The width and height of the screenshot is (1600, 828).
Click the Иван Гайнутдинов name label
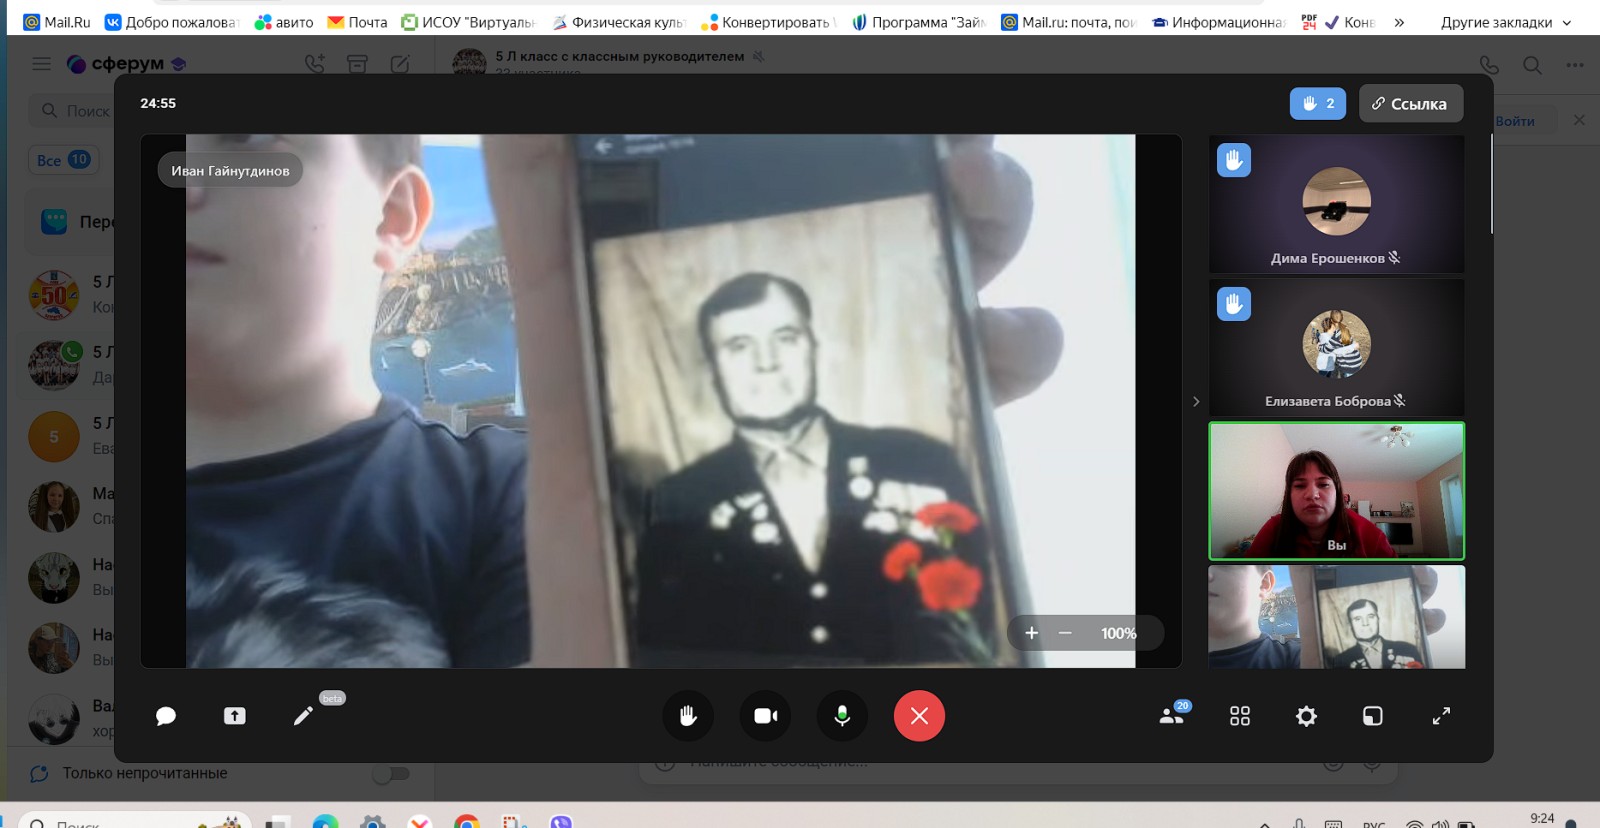[230, 171]
